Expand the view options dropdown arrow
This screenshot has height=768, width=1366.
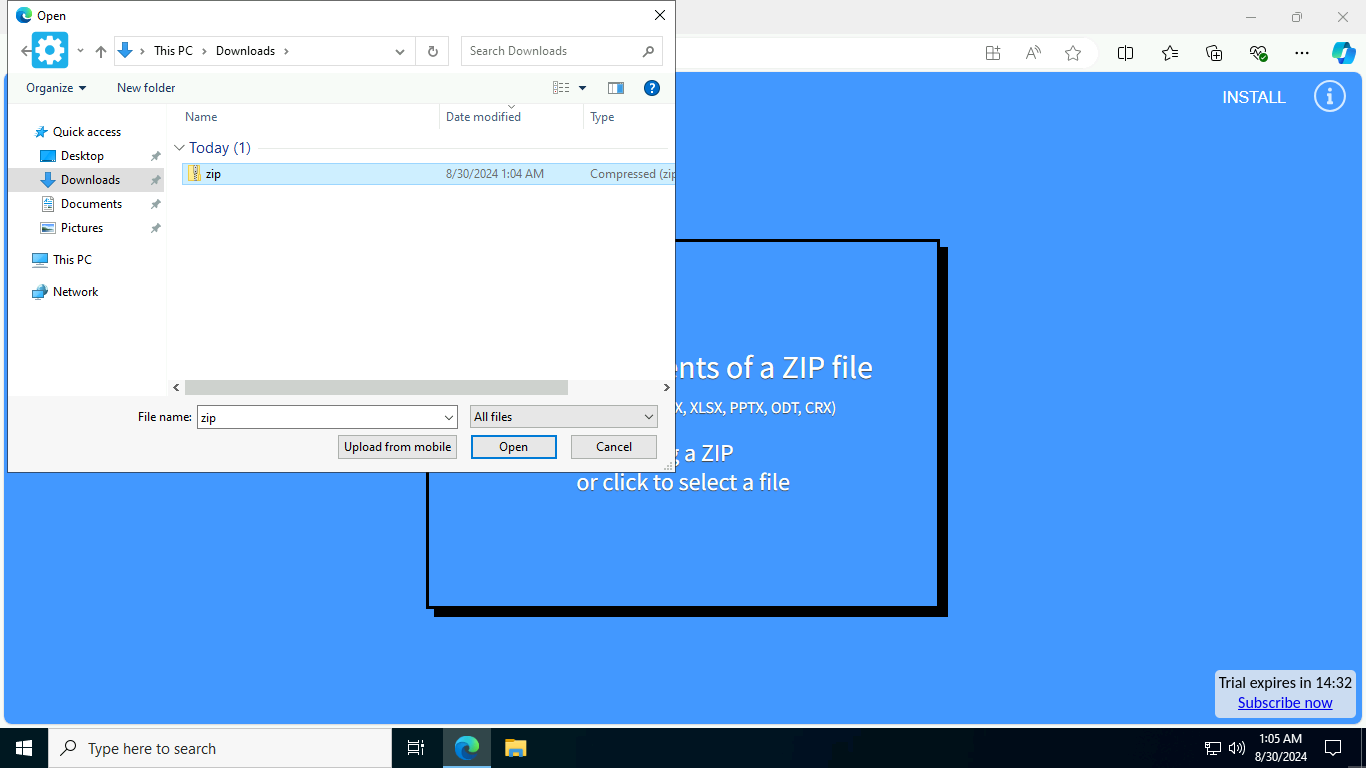tap(582, 88)
